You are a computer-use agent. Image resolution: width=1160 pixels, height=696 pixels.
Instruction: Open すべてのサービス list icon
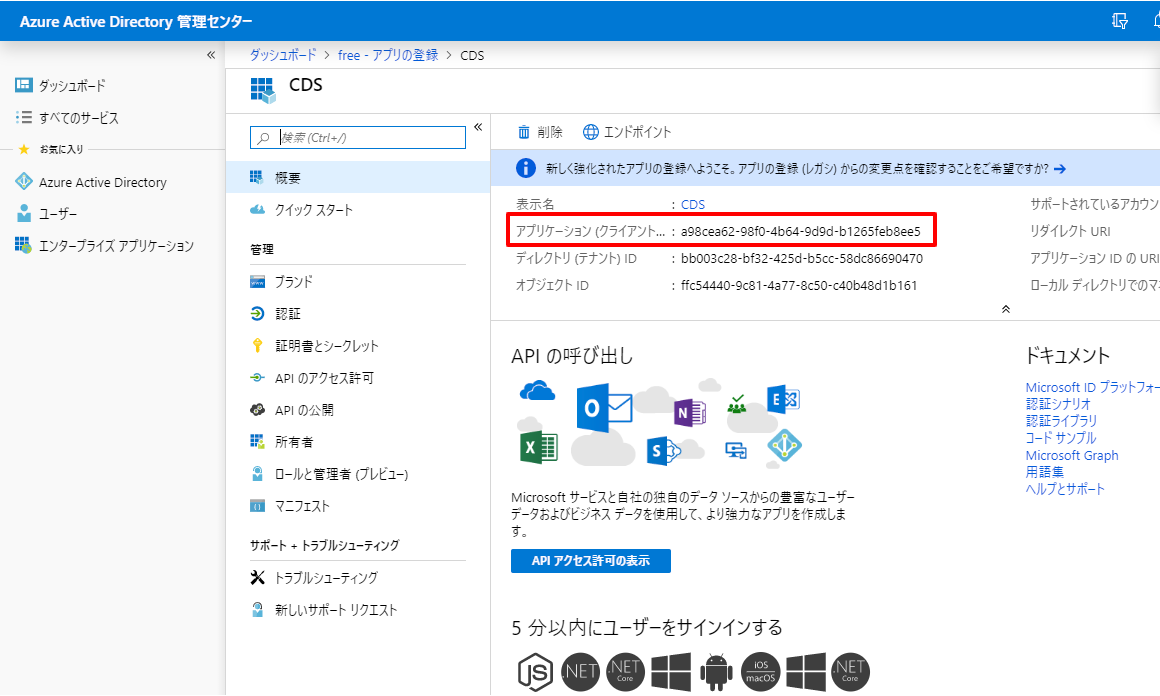(24, 117)
